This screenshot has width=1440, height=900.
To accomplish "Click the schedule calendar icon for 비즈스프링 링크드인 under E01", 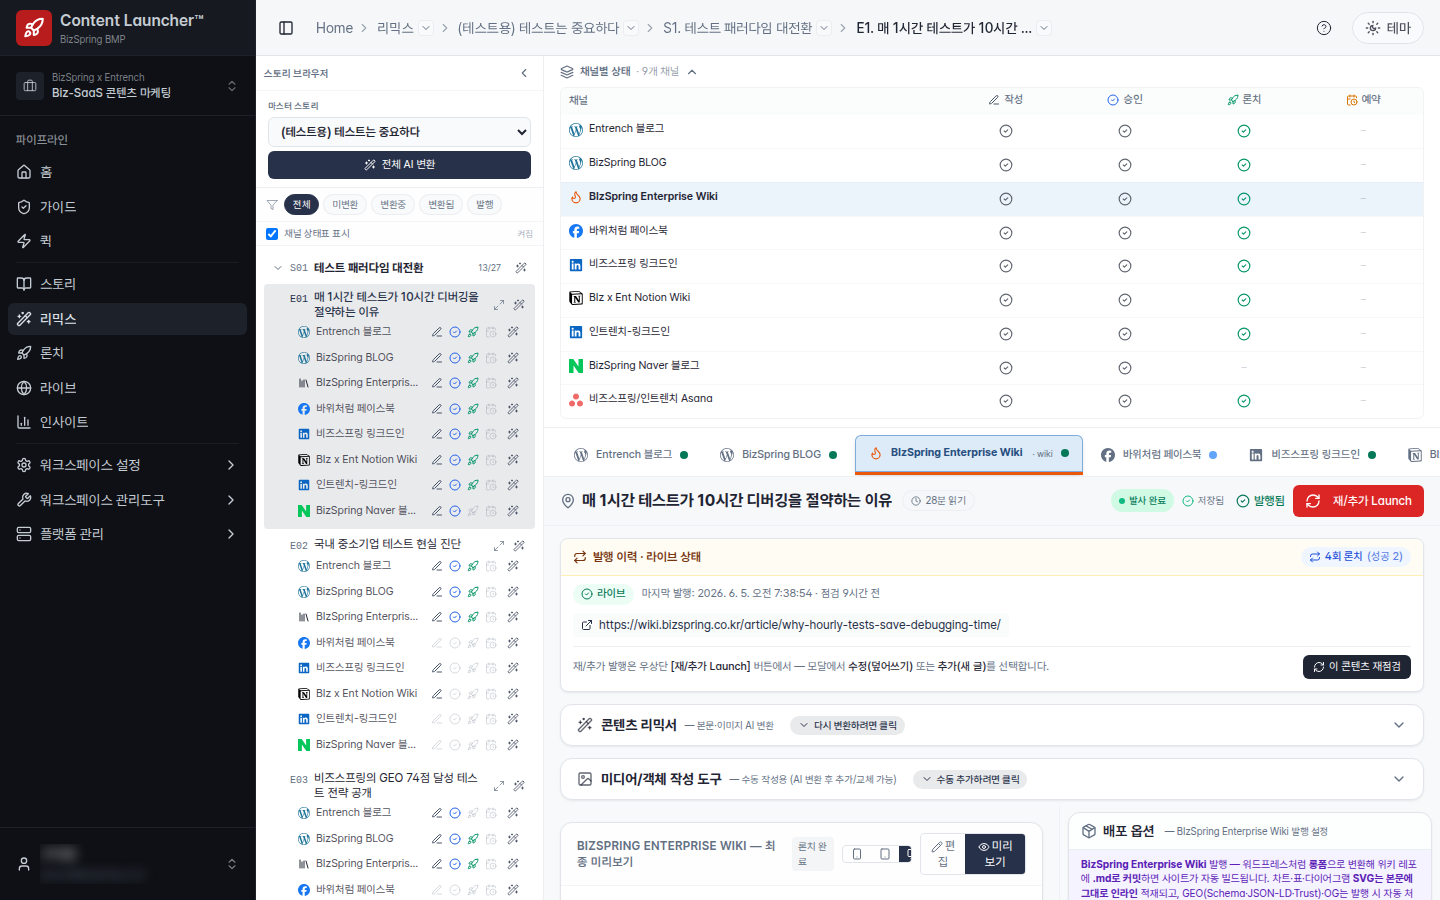I will (491, 434).
